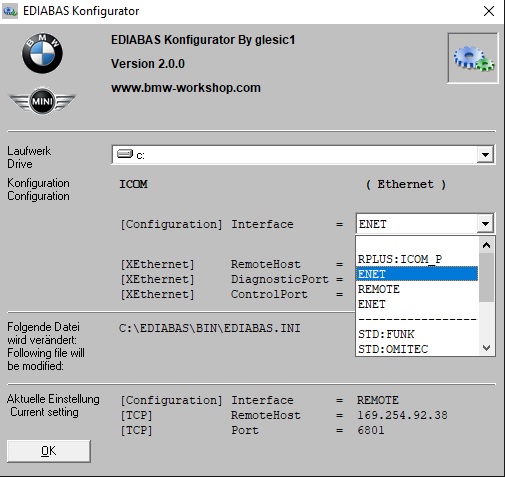The height and width of the screenshot is (477, 505).
Task: Click the current Interface value REMOTE
Action: [x=378, y=400]
